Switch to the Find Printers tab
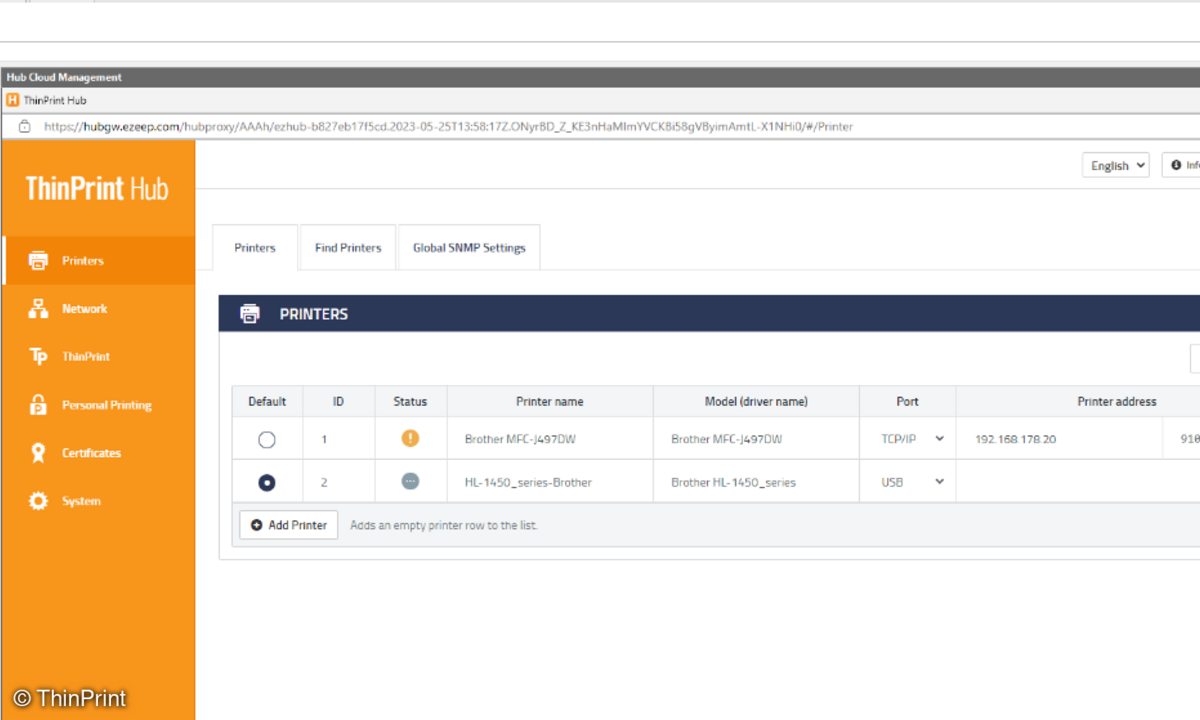 (348, 248)
